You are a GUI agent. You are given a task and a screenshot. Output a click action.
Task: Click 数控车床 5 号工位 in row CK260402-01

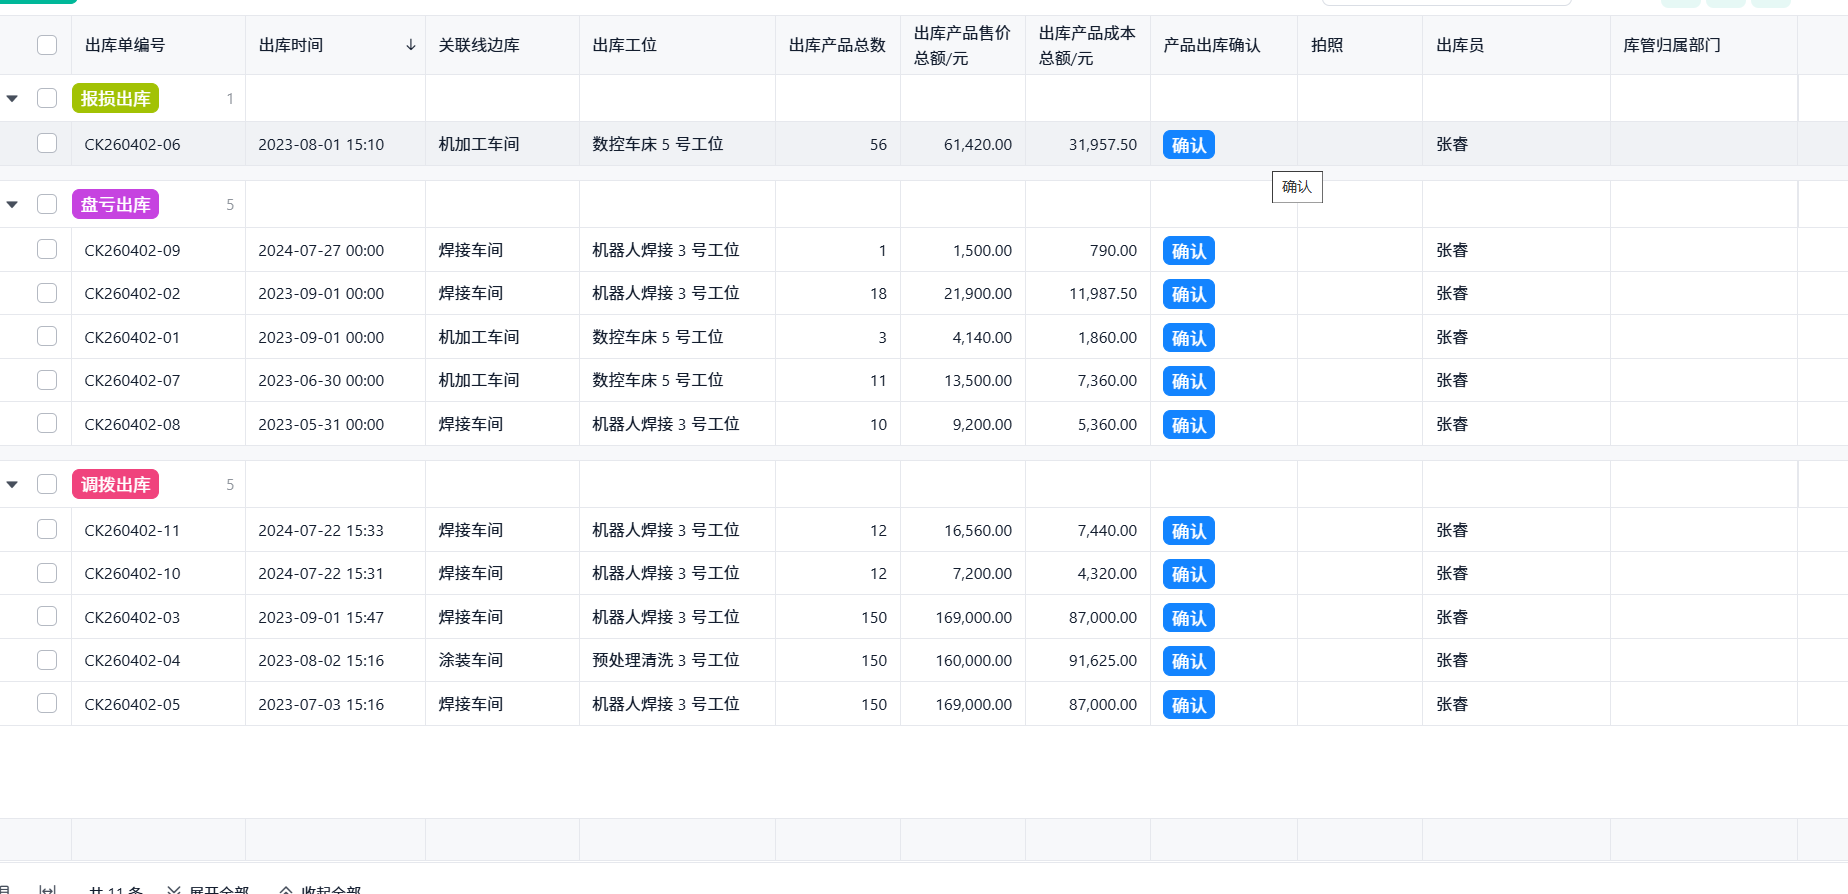(x=658, y=337)
